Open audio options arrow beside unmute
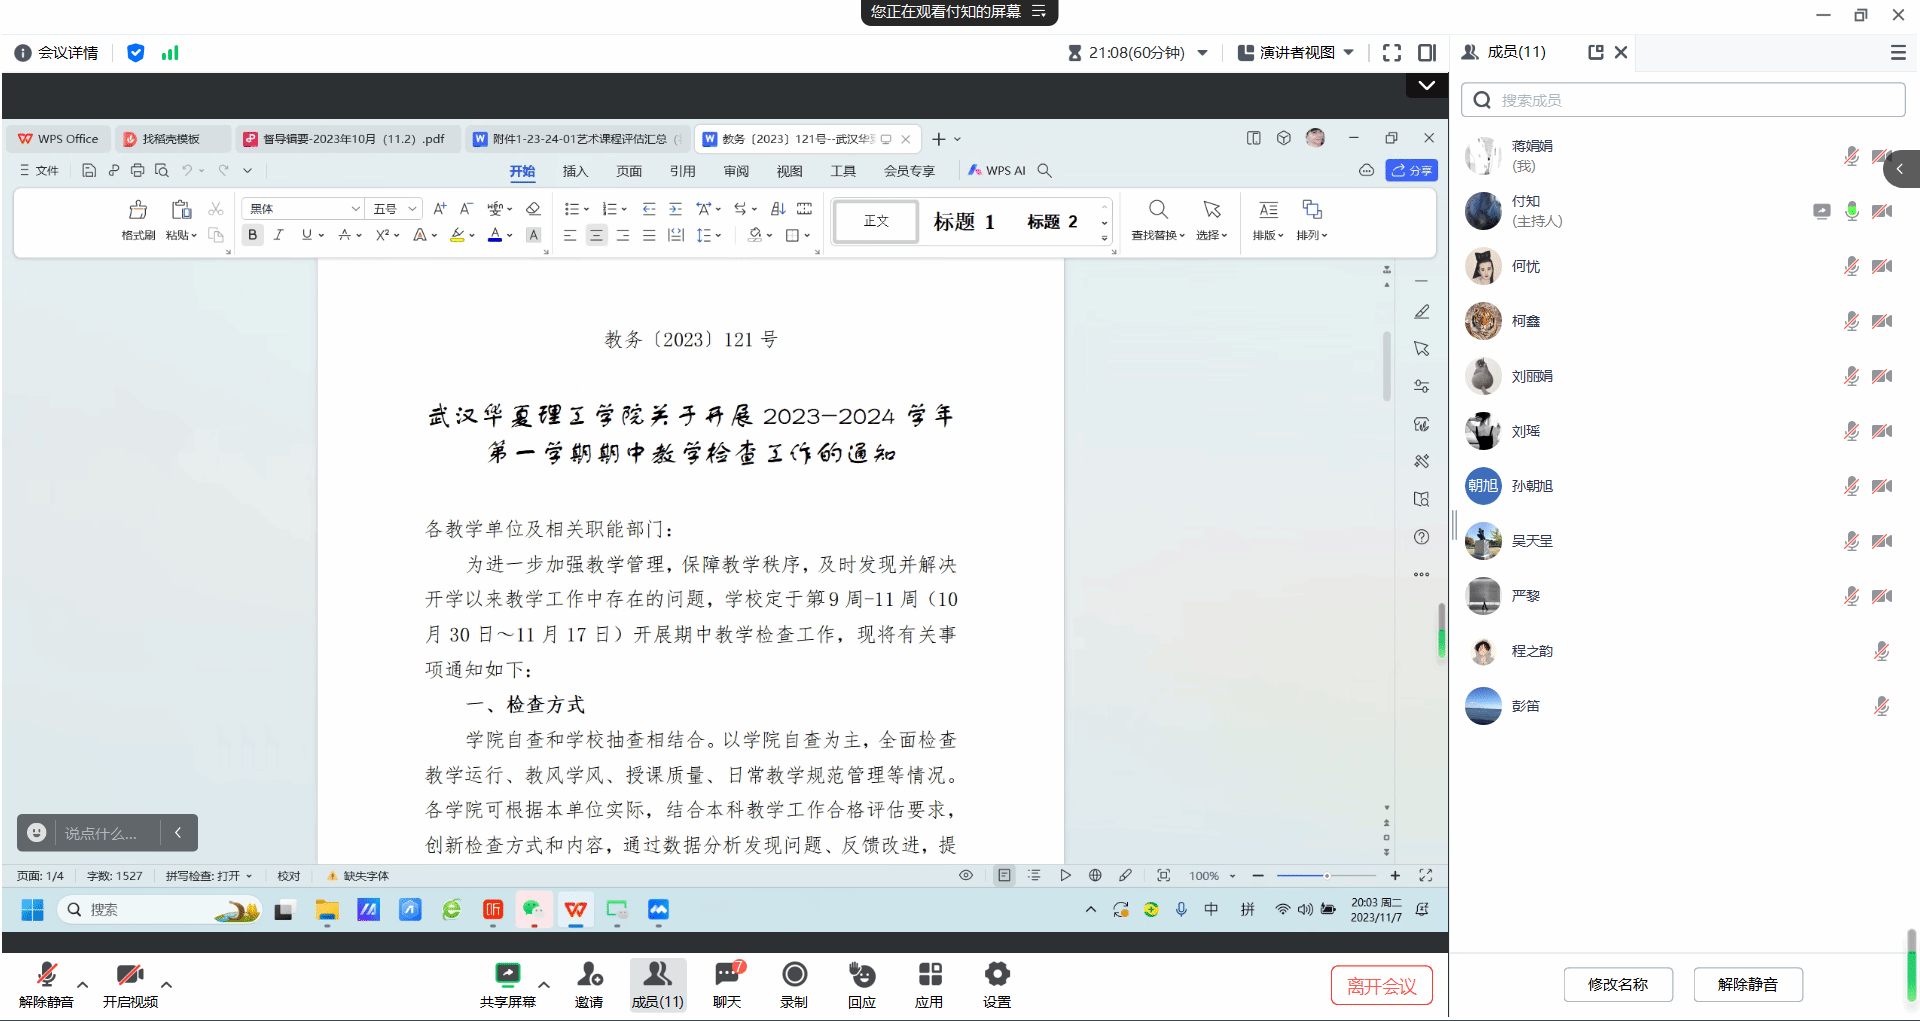 (x=83, y=984)
